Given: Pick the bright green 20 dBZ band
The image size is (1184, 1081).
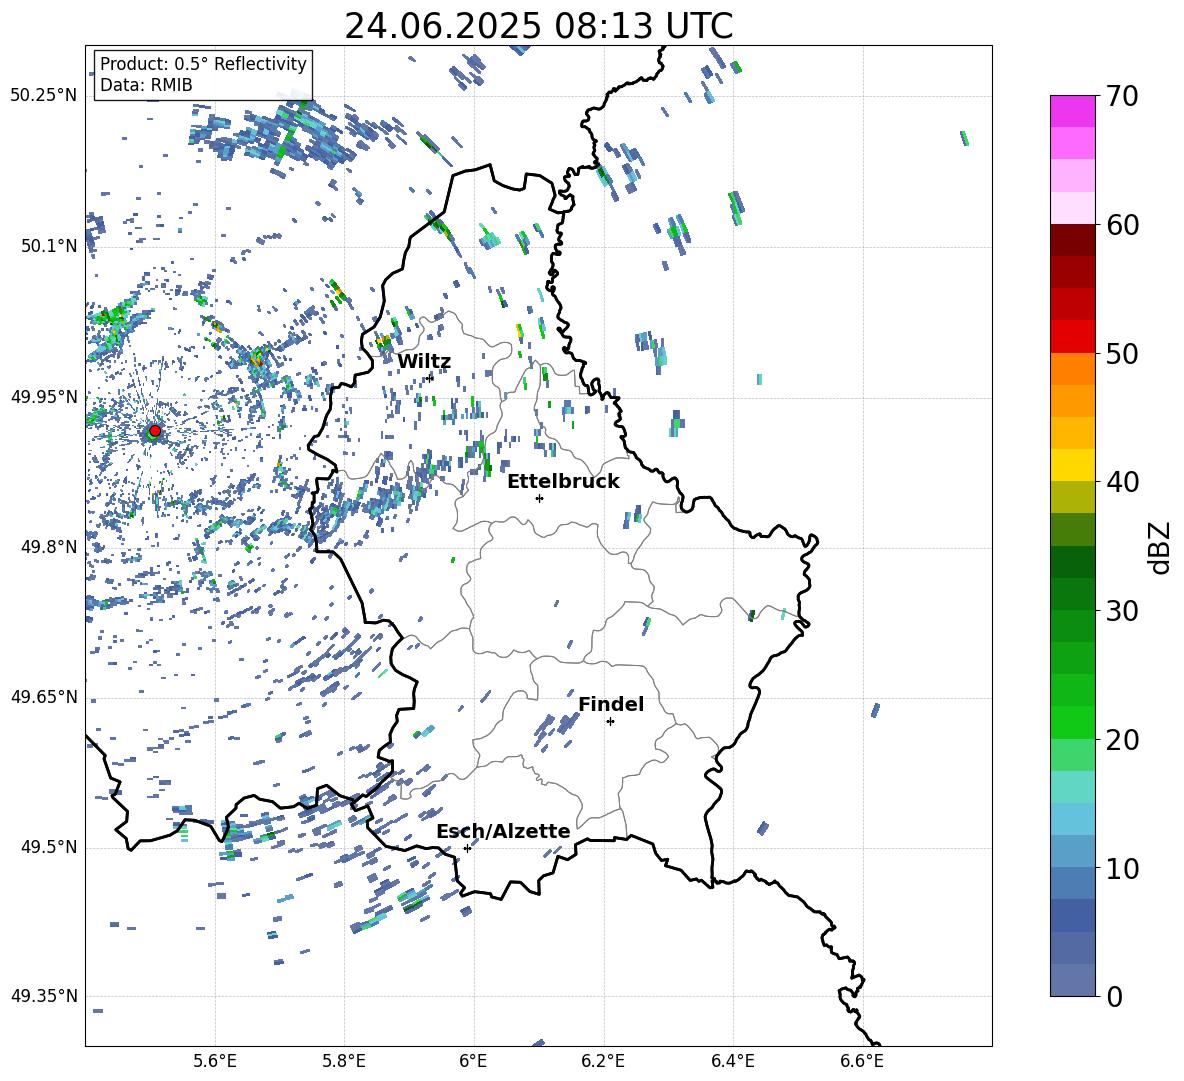Looking at the screenshot, I should (1072, 722).
